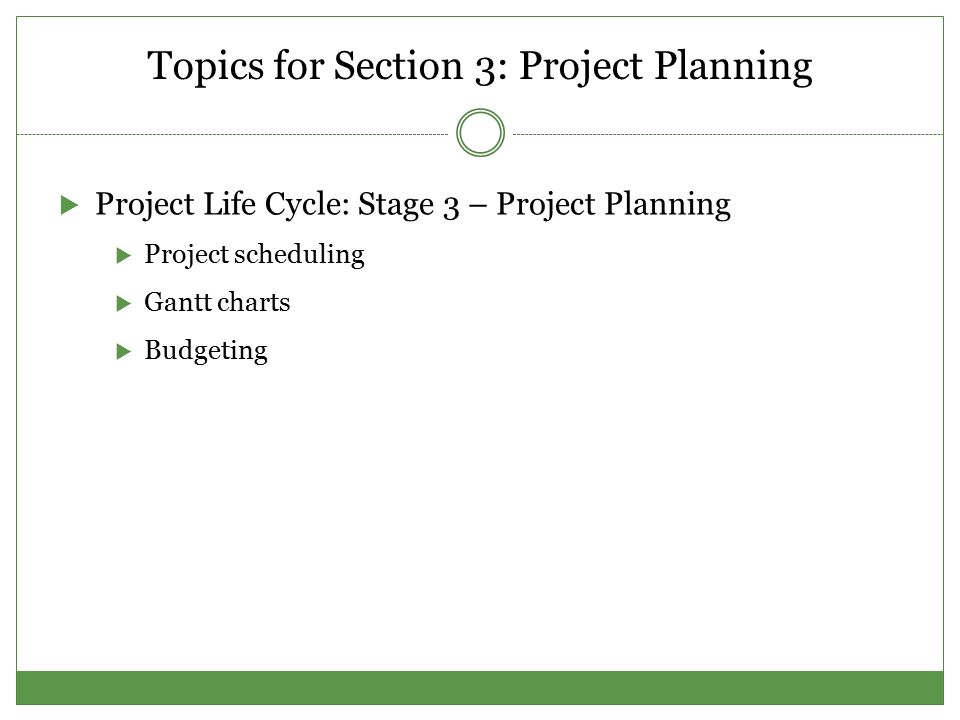
Task: Select the green footer bar
Action: click(x=480, y=688)
